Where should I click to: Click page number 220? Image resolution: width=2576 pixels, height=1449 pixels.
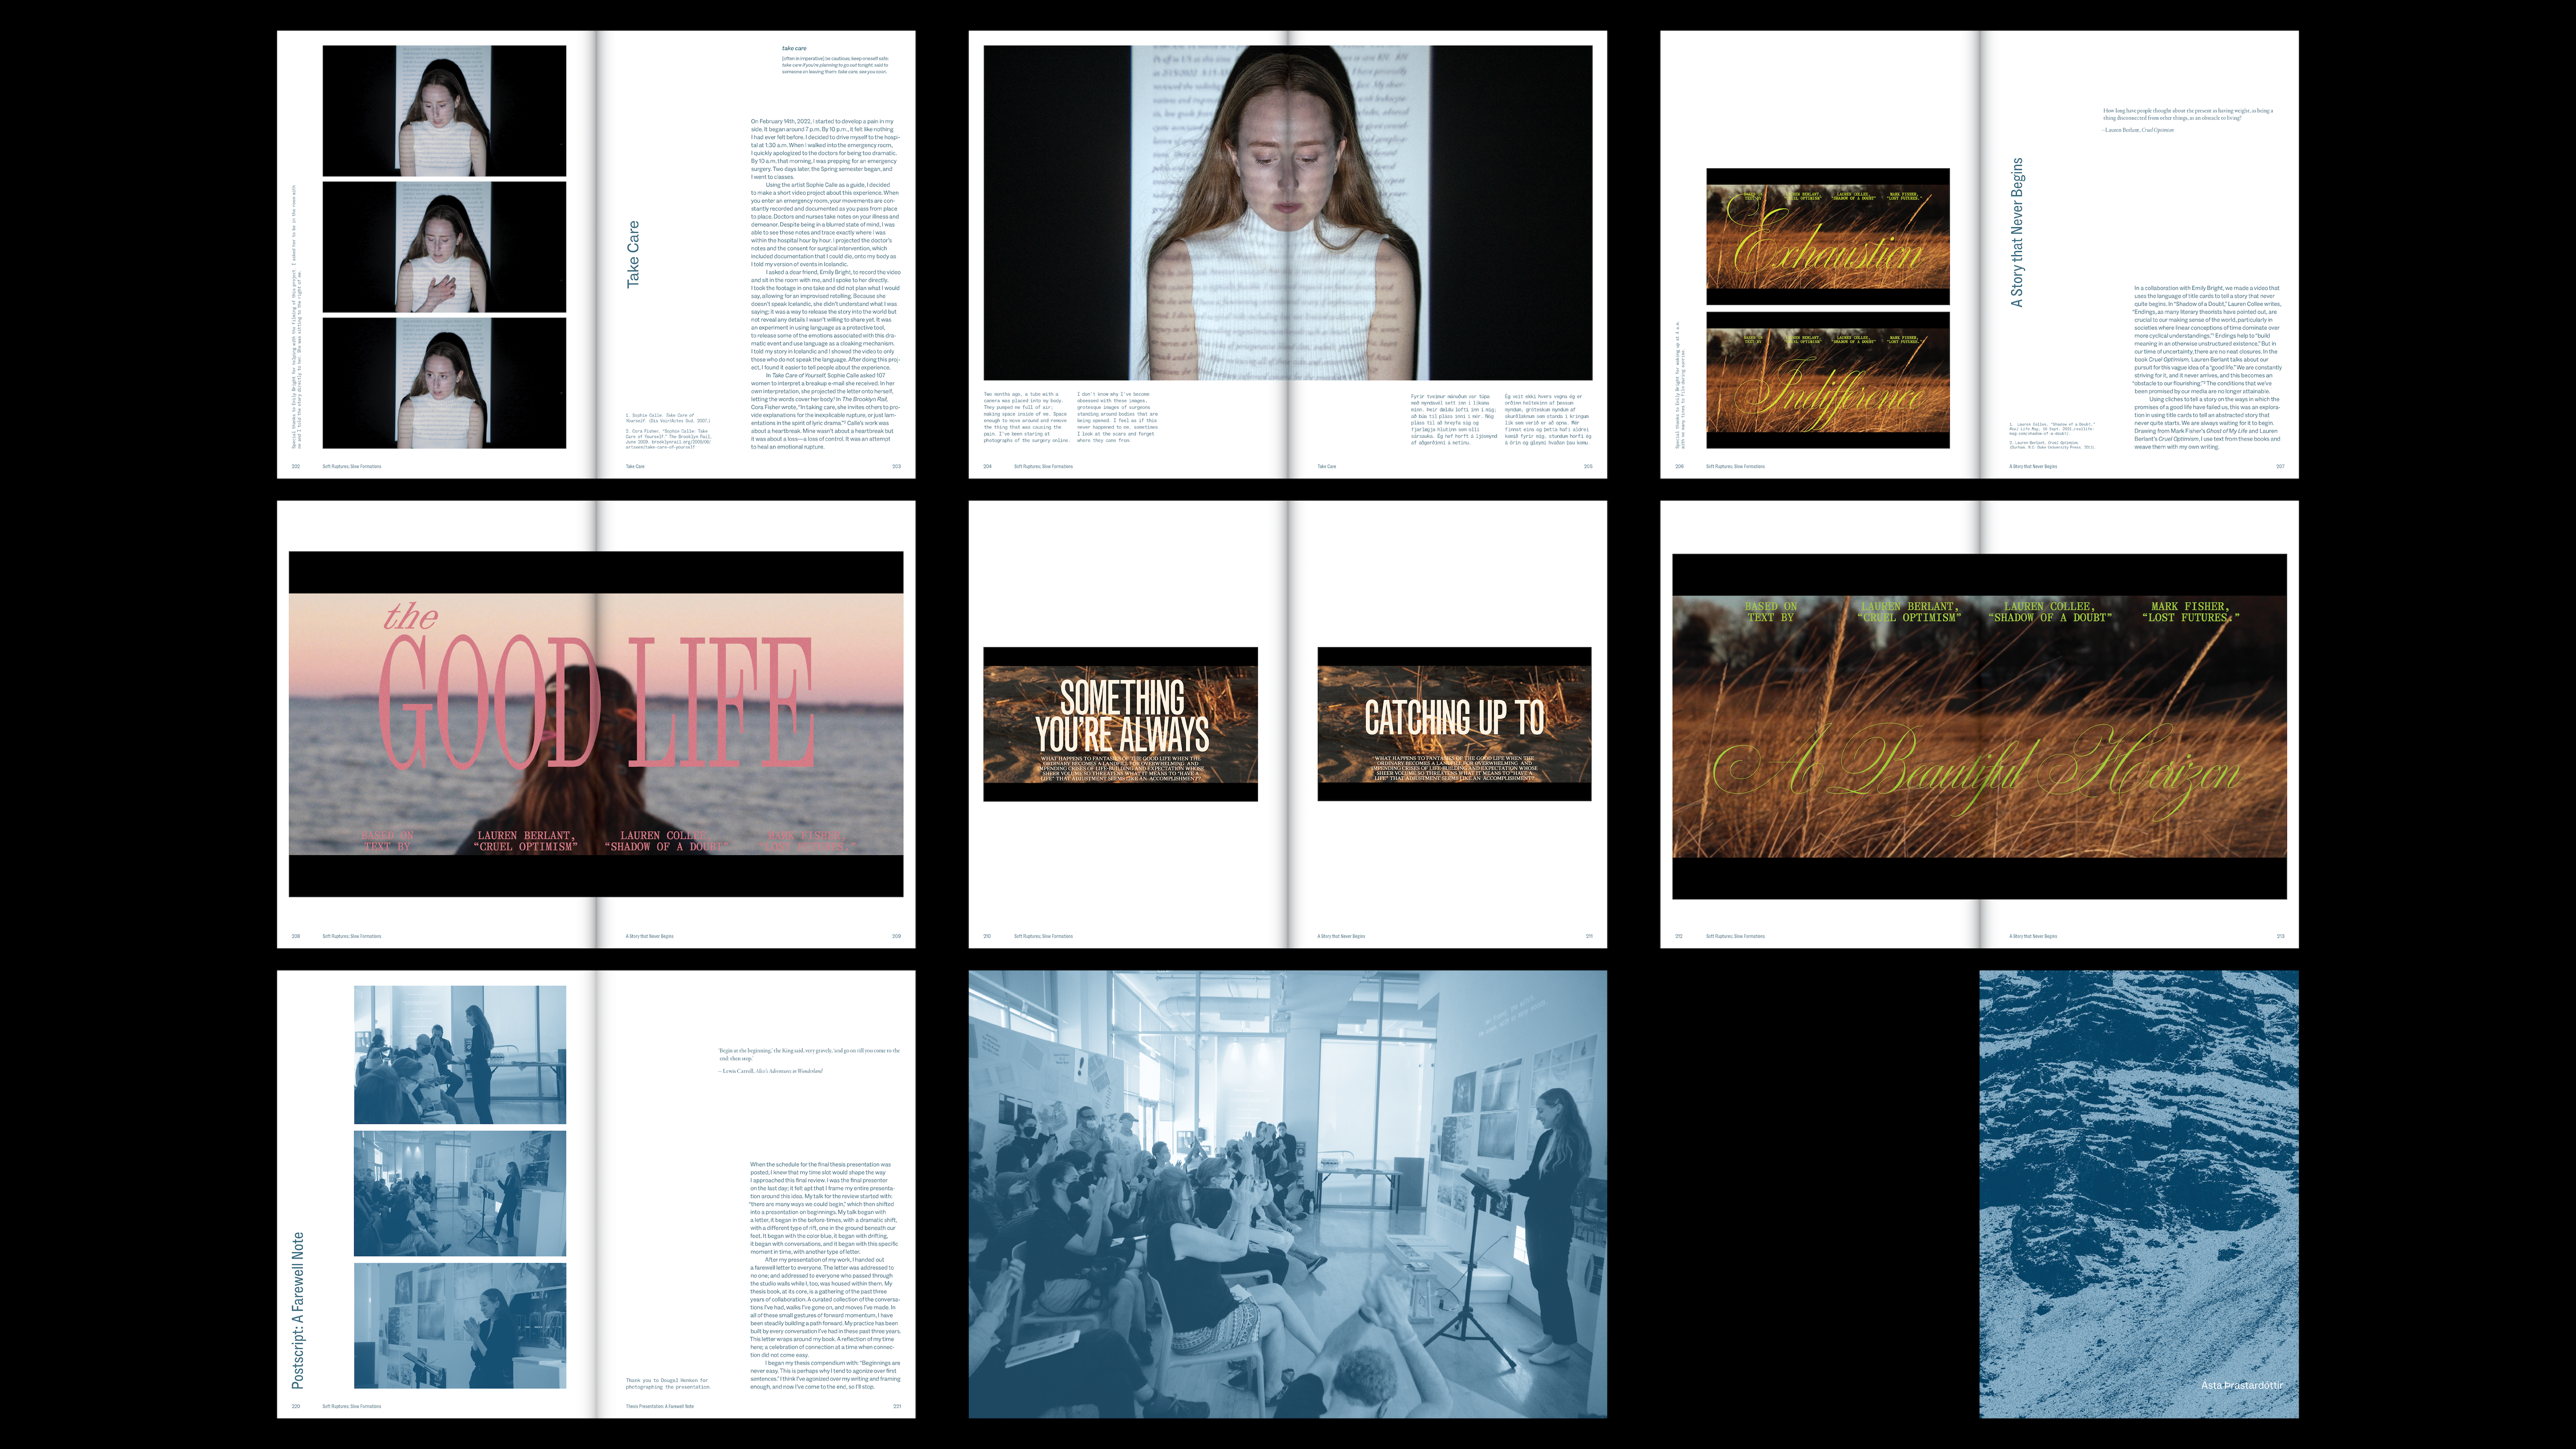[295, 1406]
